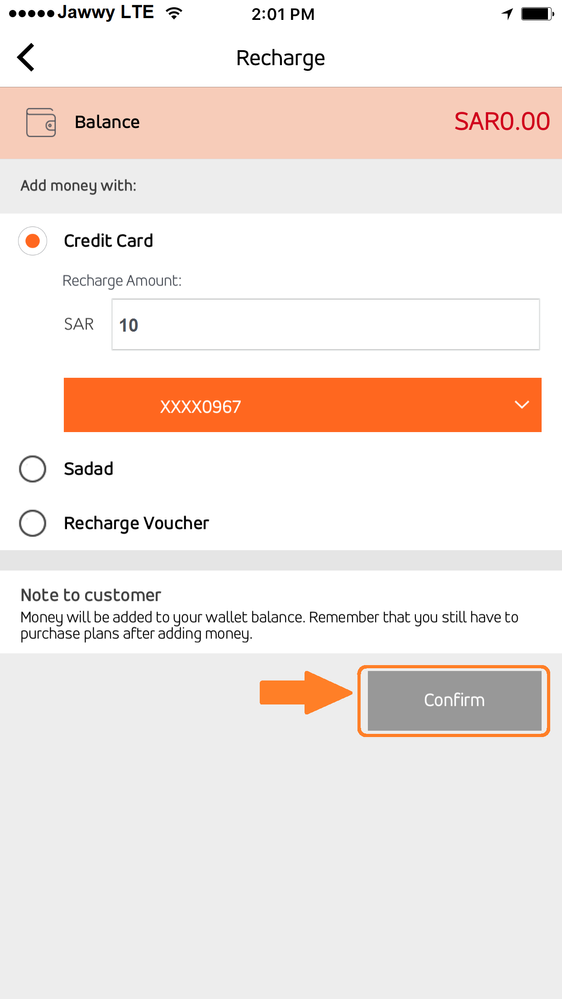This screenshot has height=999, width=562.
Task: Tap the Sadad option label
Action: pyautogui.click(x=89, y=469)
